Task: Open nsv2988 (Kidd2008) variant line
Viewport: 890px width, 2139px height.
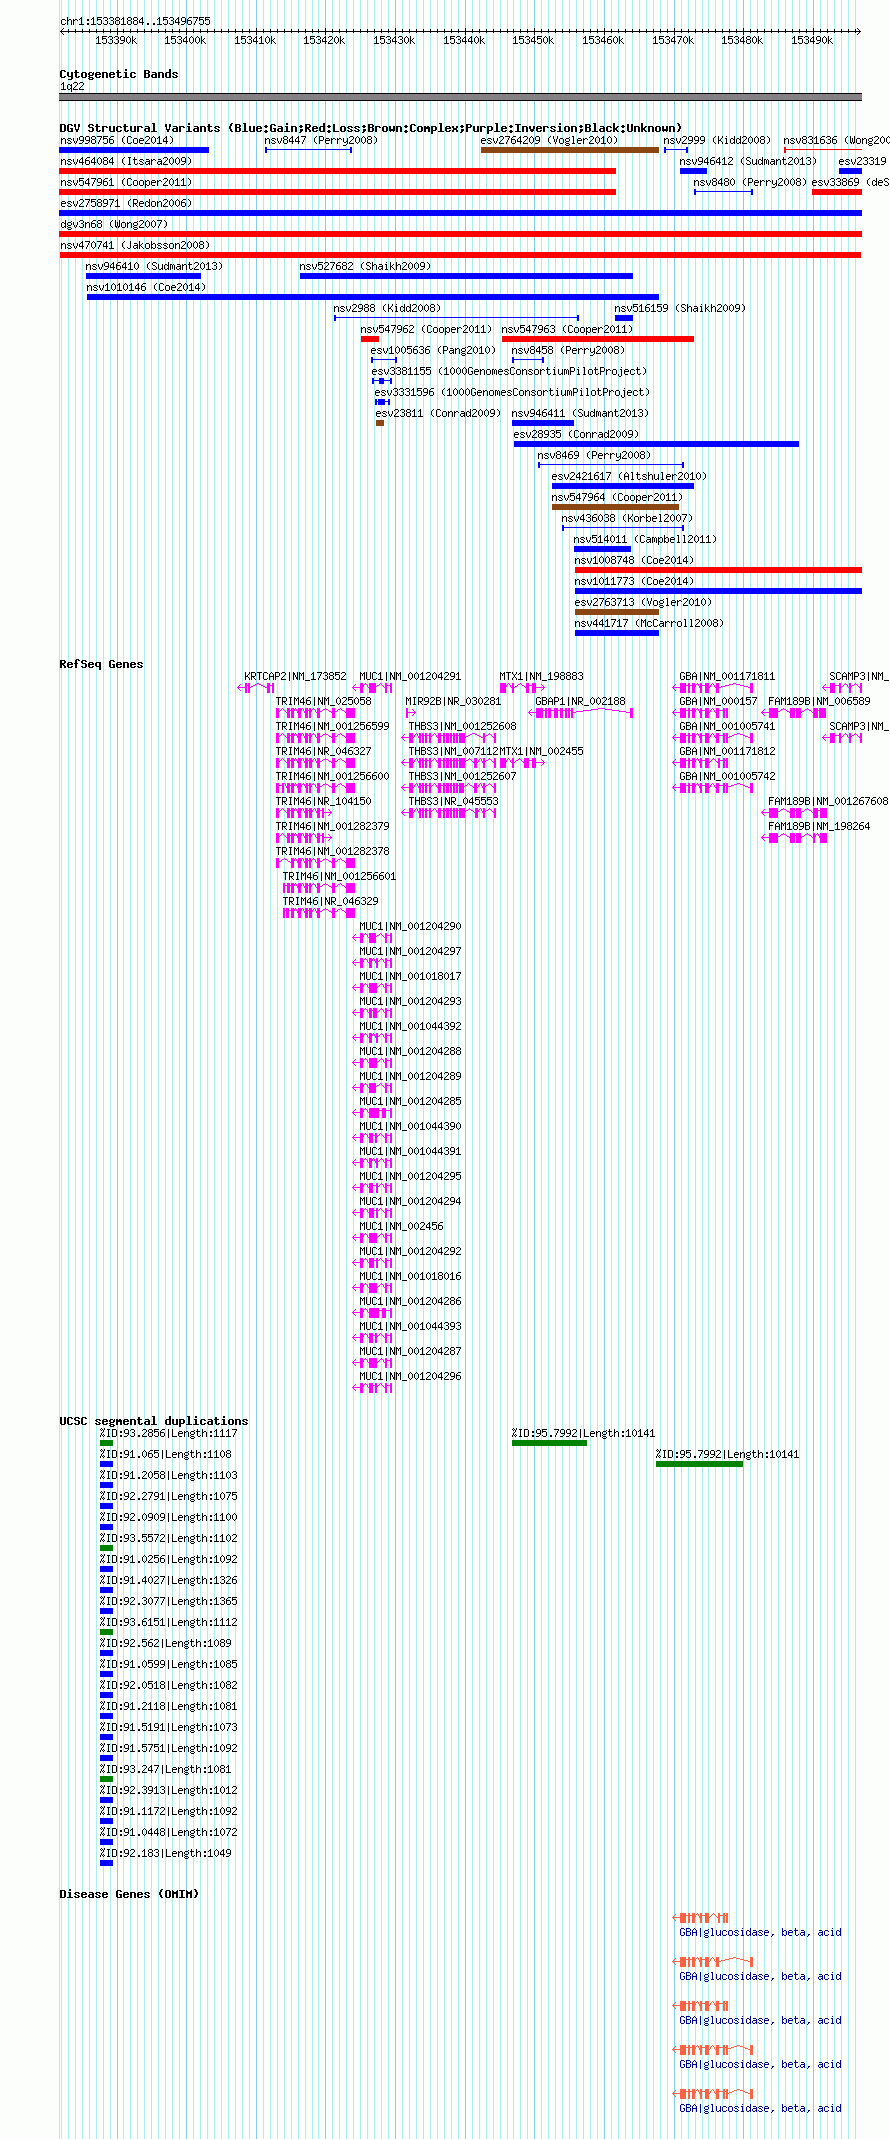Action: click(456, 318)
